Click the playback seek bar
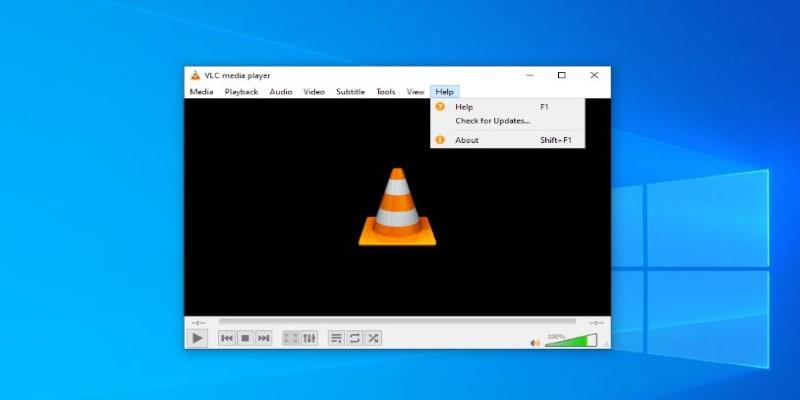This screenshot has width=800, height=400. point(397,322)
